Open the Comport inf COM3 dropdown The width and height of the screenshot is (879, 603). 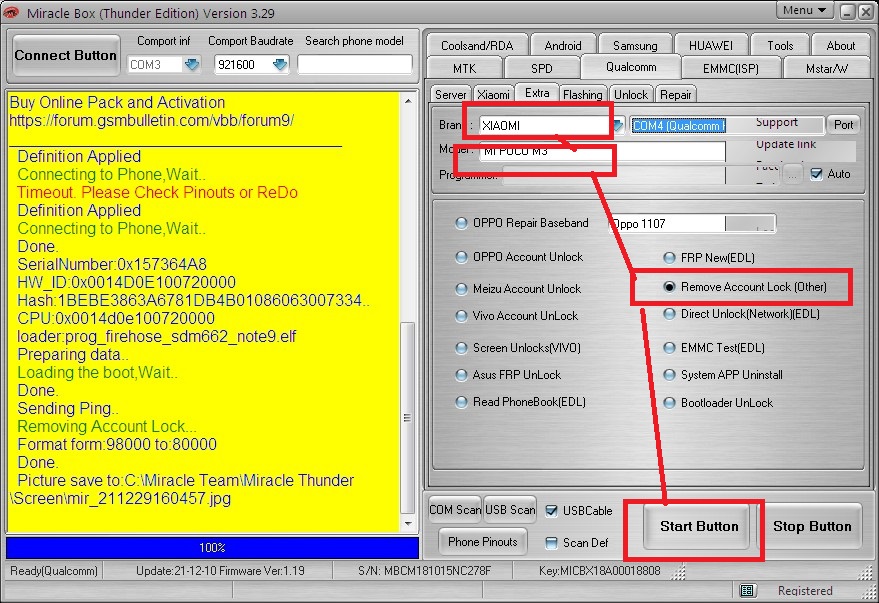click(x=192, y=64)
